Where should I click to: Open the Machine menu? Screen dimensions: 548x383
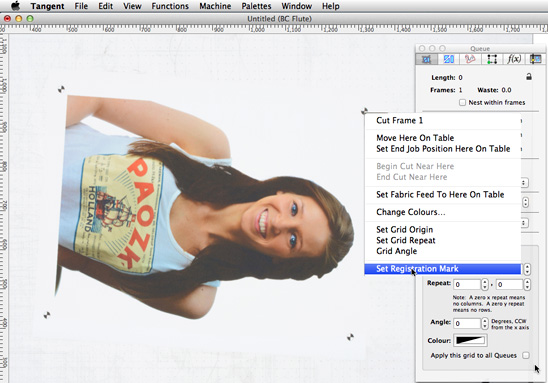[x=215, y=6]
